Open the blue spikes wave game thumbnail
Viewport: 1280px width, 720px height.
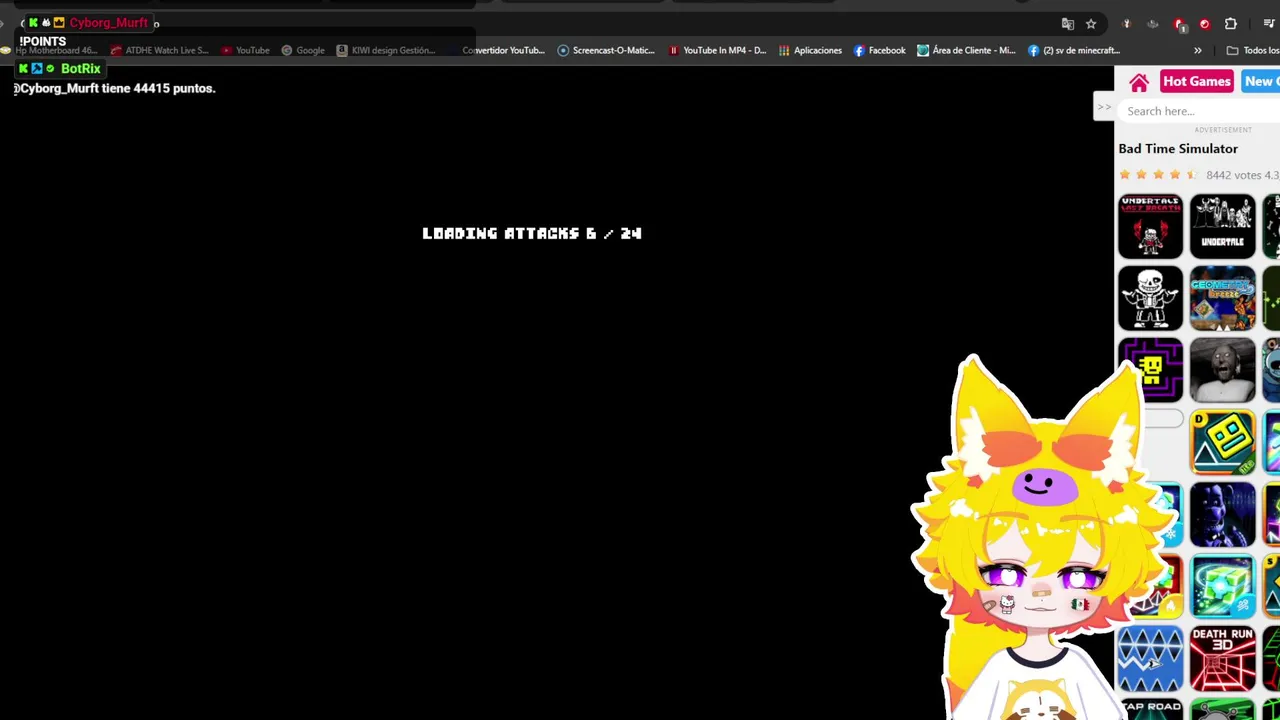point(1150,658)
